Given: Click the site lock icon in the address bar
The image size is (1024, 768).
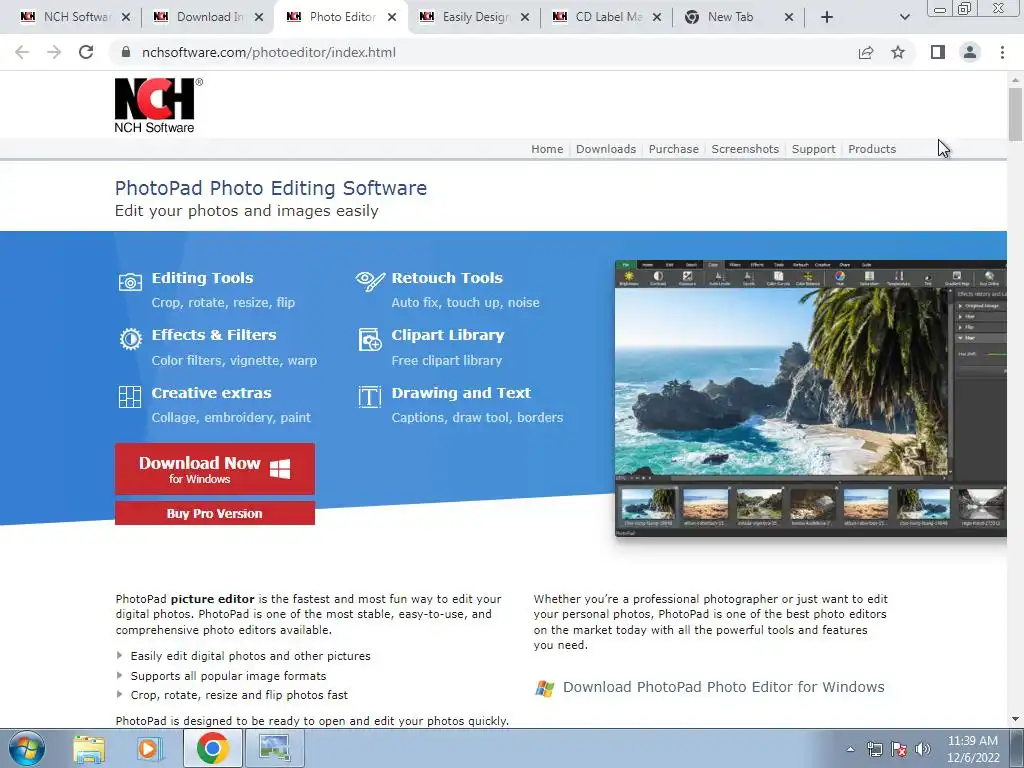Looking at the screenshot, I should [x=126, y=52].
